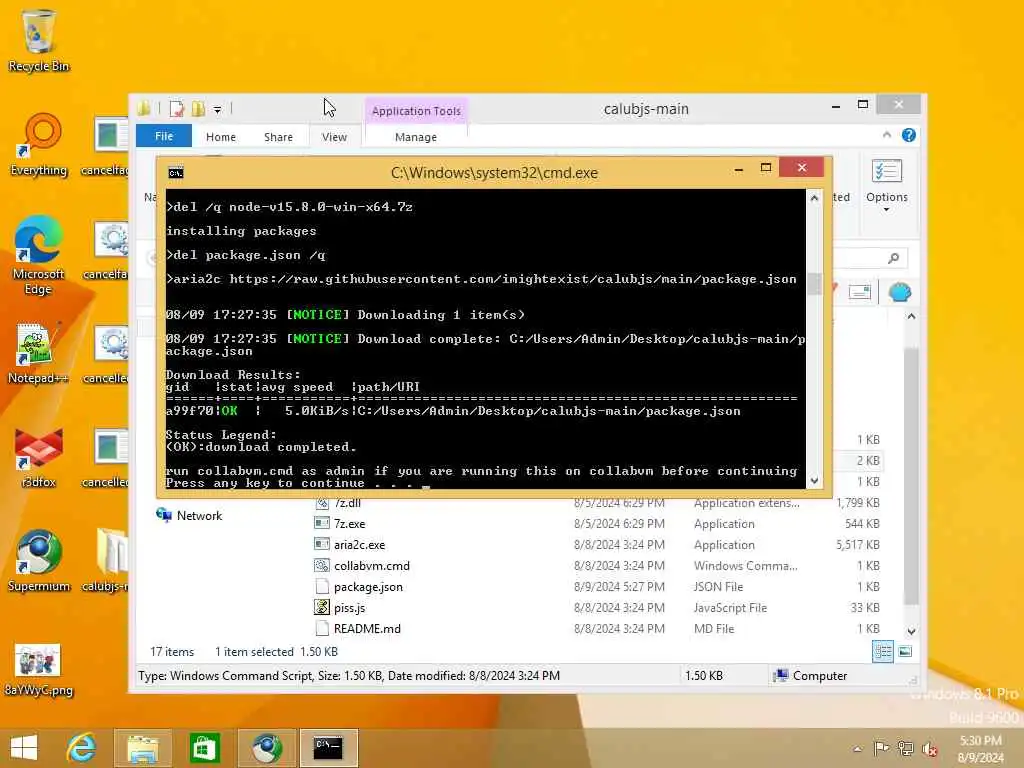
Task: Select Network in the navigation pane
Action: [x=189, y=515]
